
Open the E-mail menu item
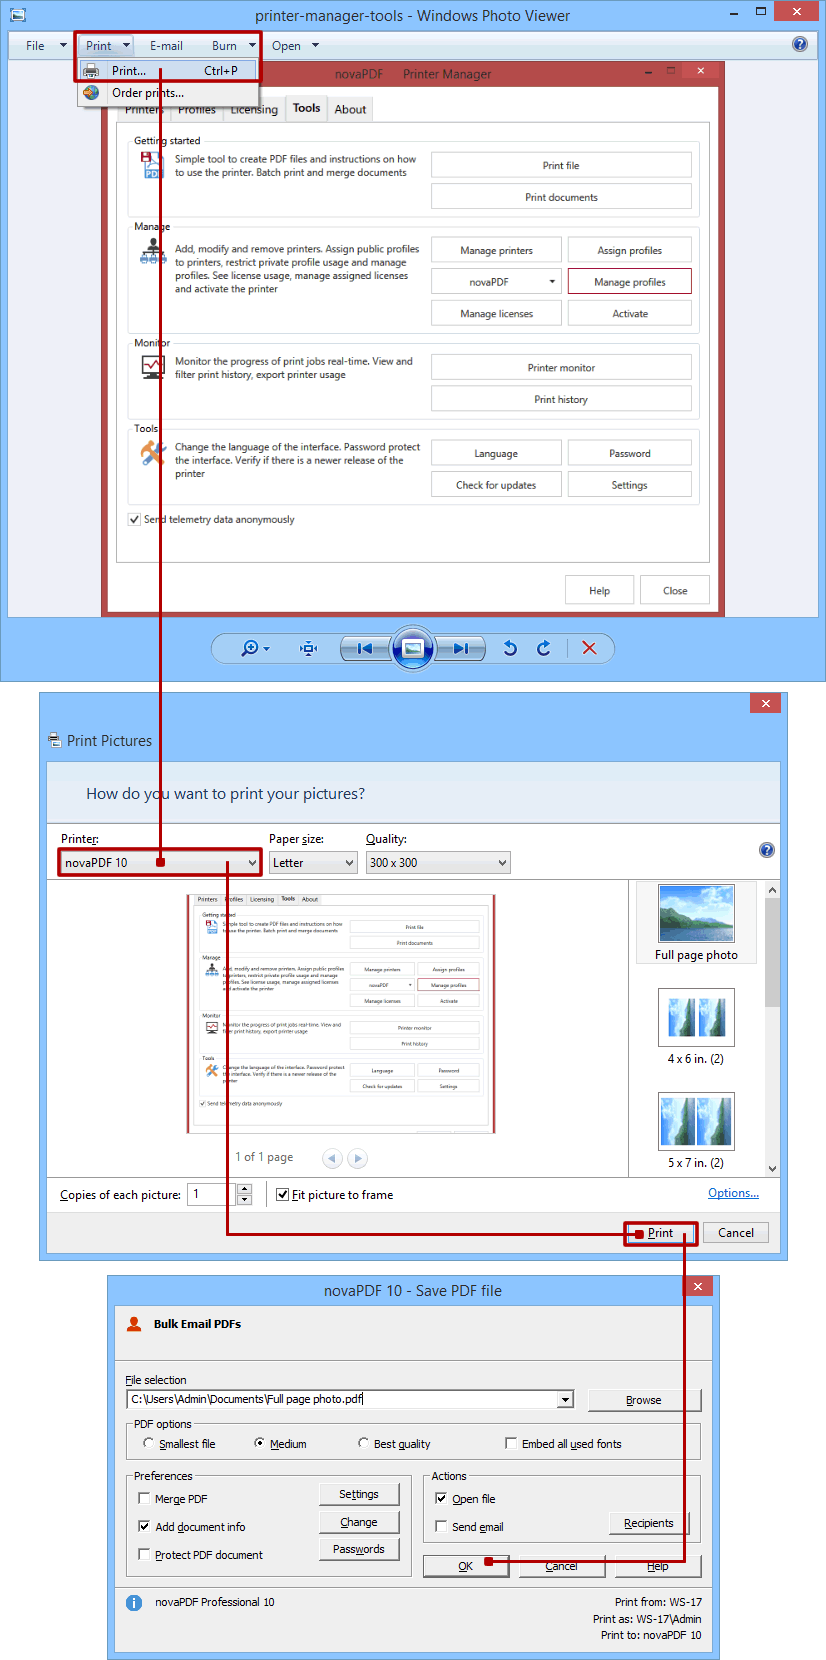166,46
